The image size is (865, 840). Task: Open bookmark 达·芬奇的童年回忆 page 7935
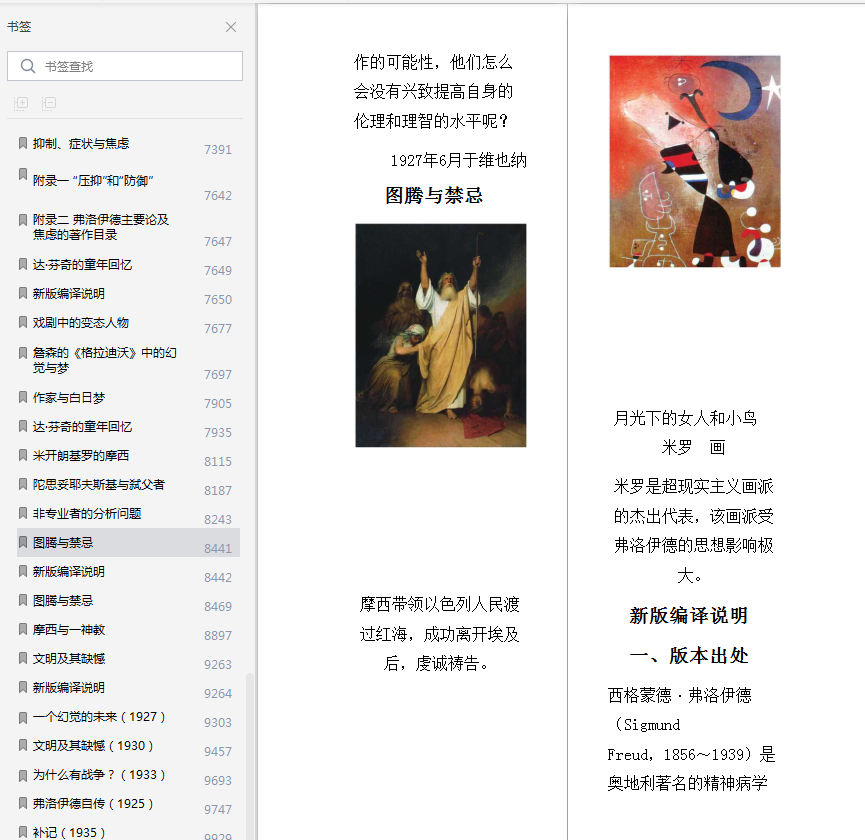coord(82,427)
